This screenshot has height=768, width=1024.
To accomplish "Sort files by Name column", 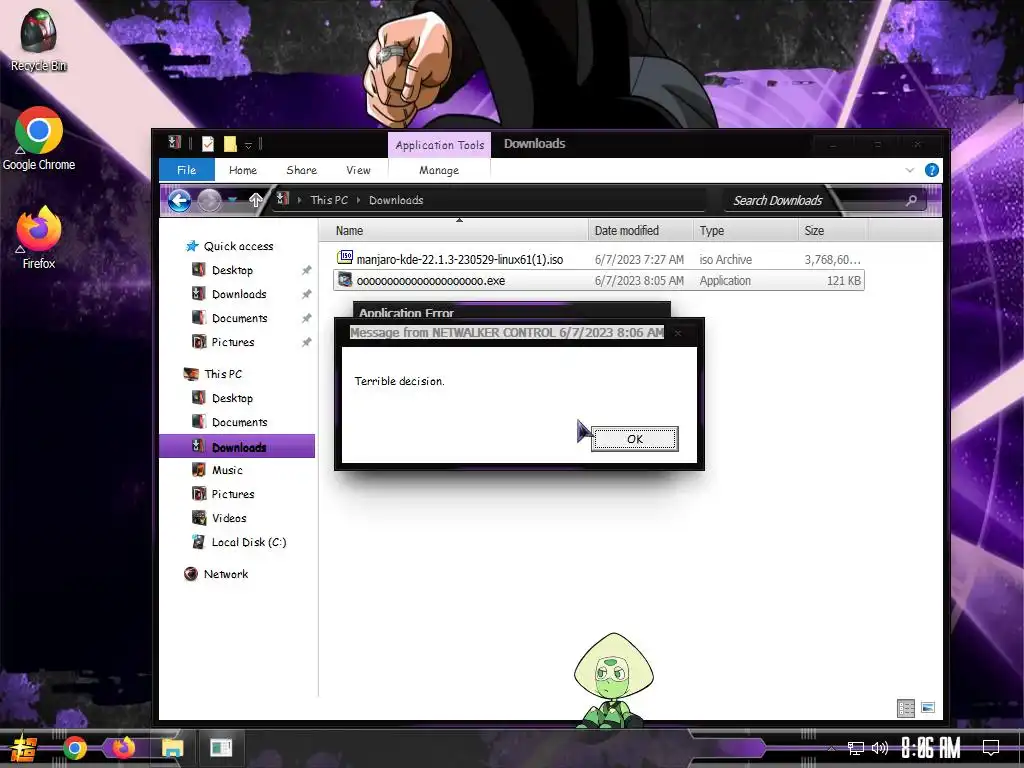I will pos(454,231).
